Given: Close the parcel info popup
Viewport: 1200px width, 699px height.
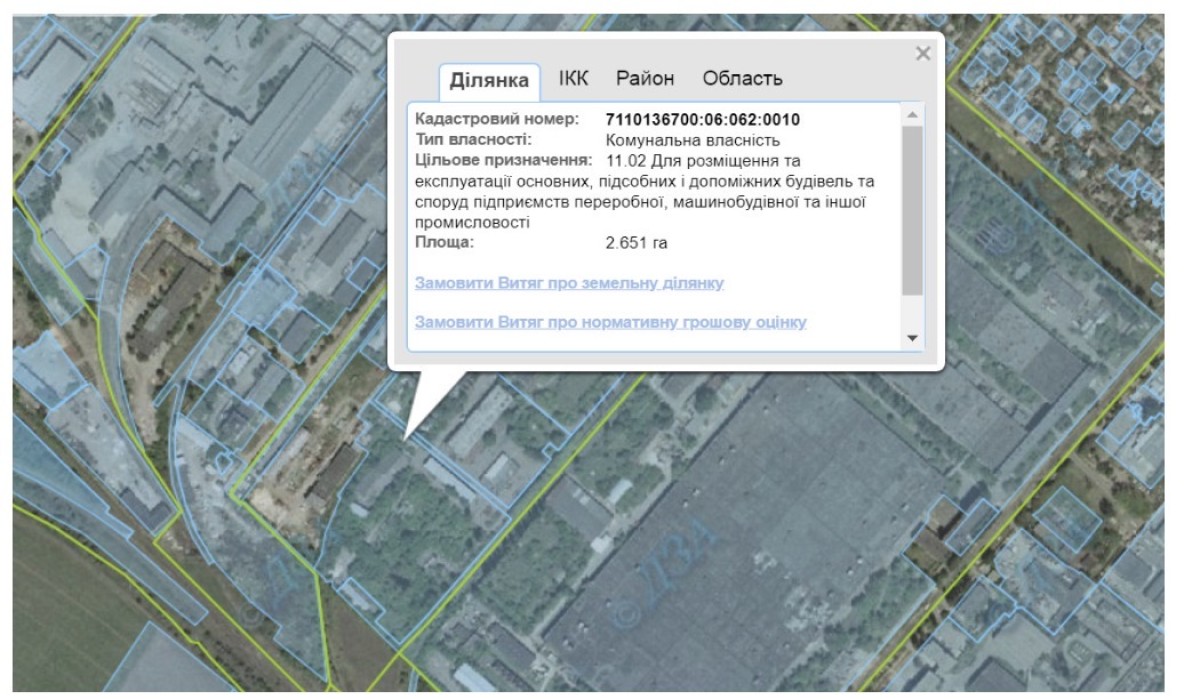Looking at the screenshot, I should [x=922, y=54].
